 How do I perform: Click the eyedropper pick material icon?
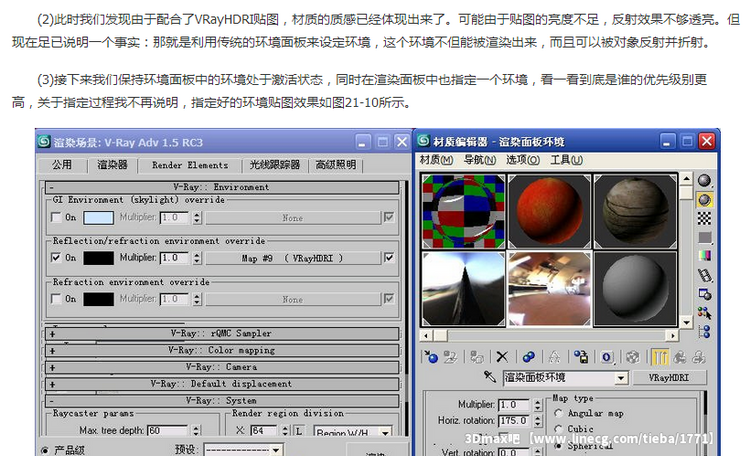[x=489, y=377]
